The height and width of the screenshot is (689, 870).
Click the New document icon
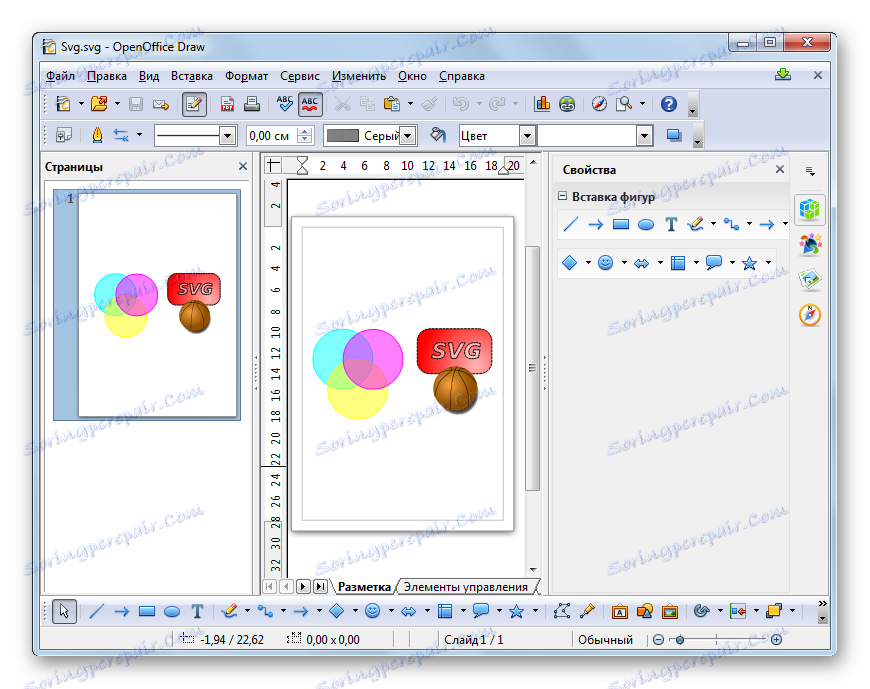point(63,104)
